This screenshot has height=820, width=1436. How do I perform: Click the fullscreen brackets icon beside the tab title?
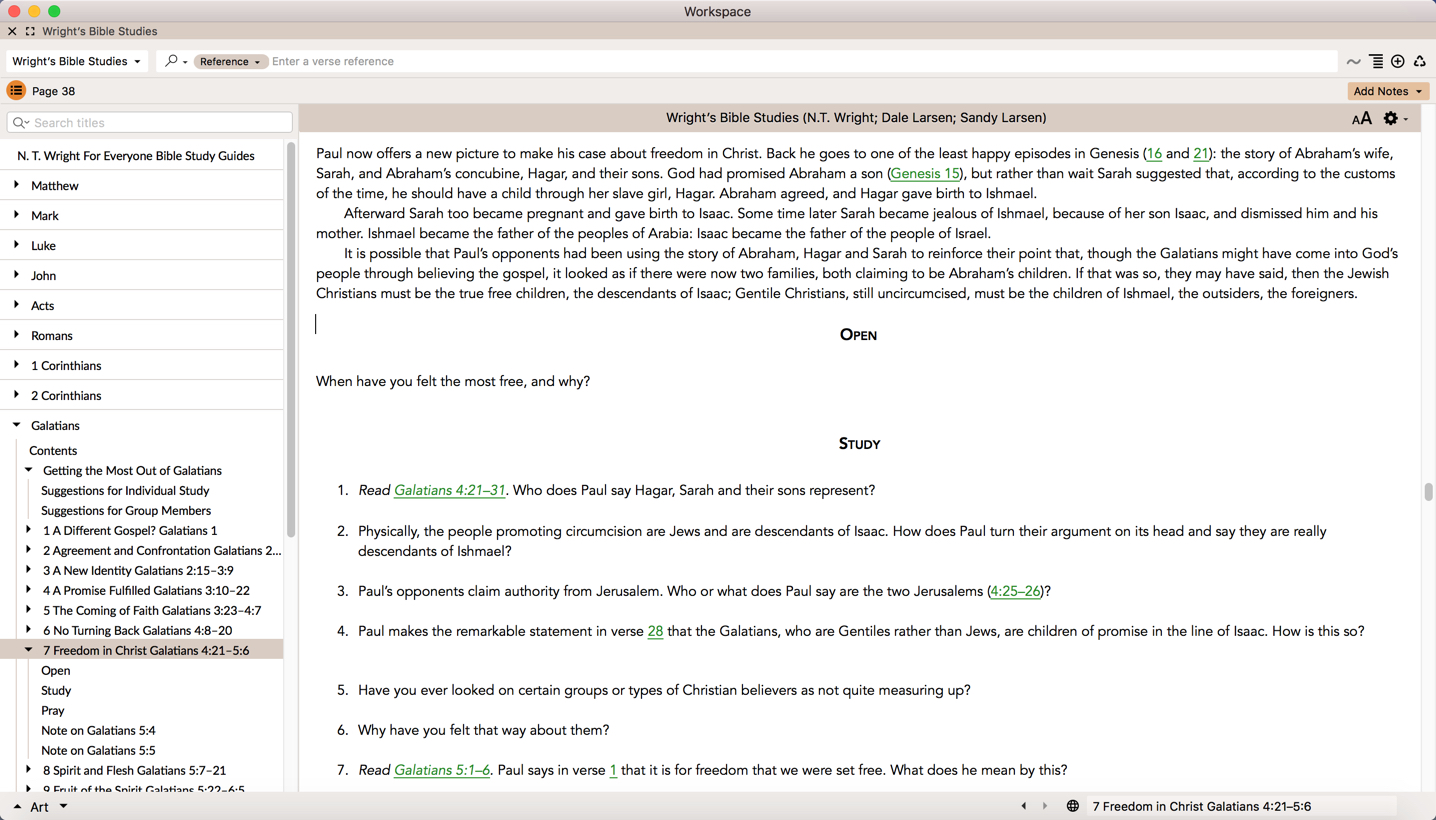point(30,31)
